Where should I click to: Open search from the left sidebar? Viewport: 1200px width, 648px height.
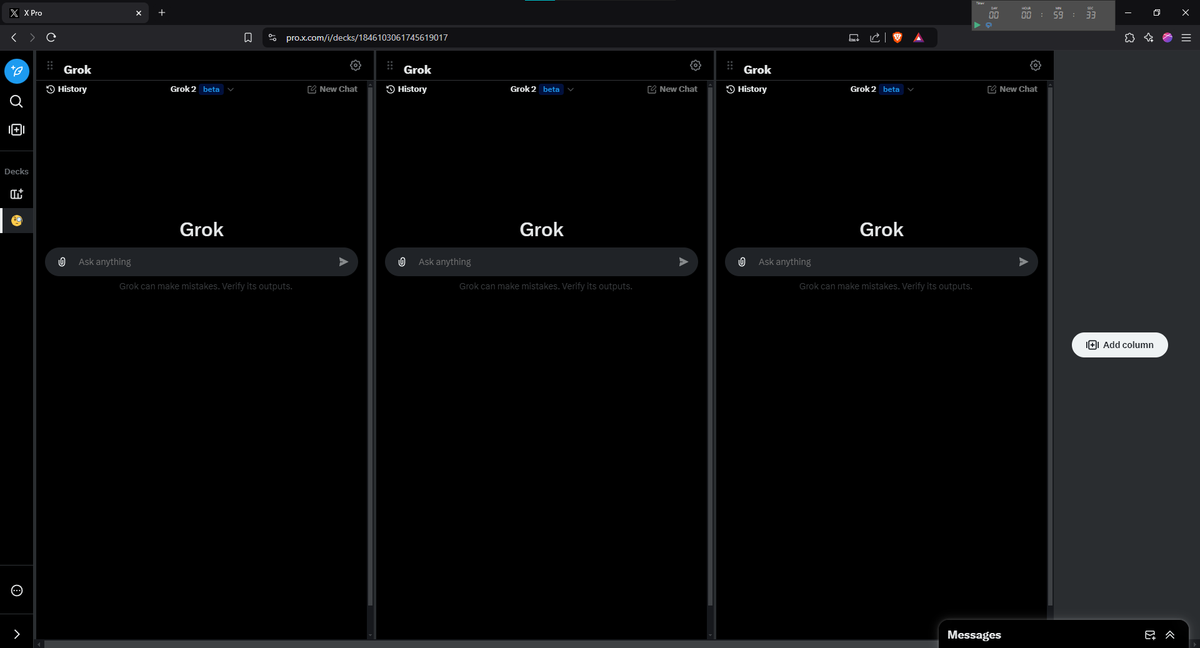click(x=16, y=101)
